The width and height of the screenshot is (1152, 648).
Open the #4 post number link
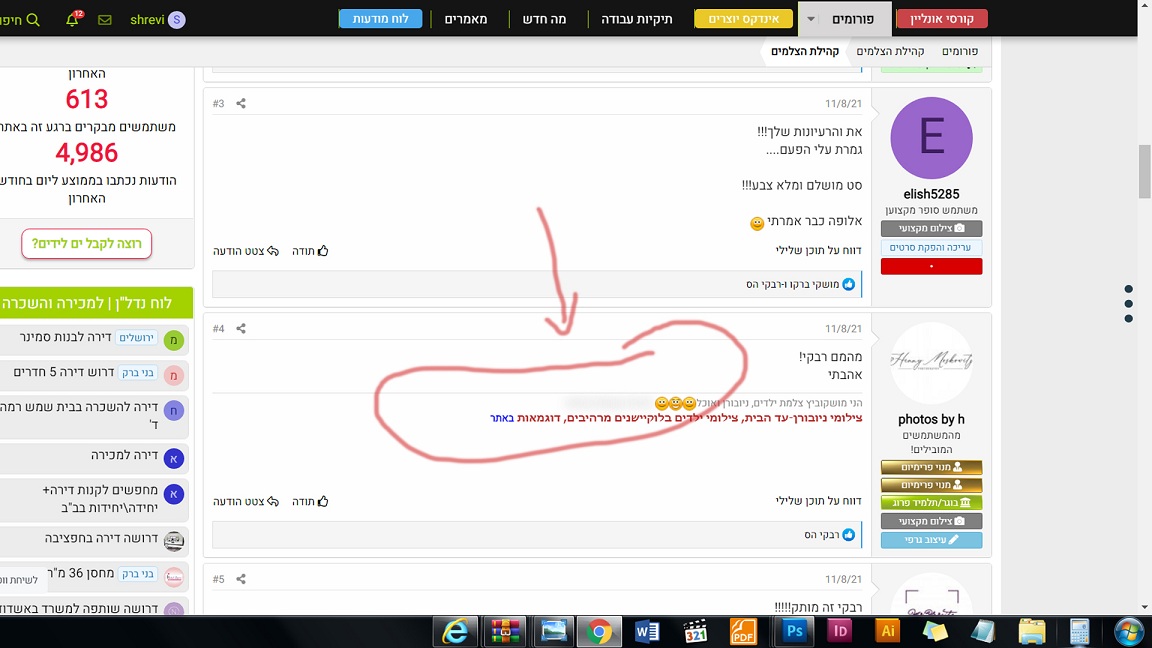coord(218,328)
